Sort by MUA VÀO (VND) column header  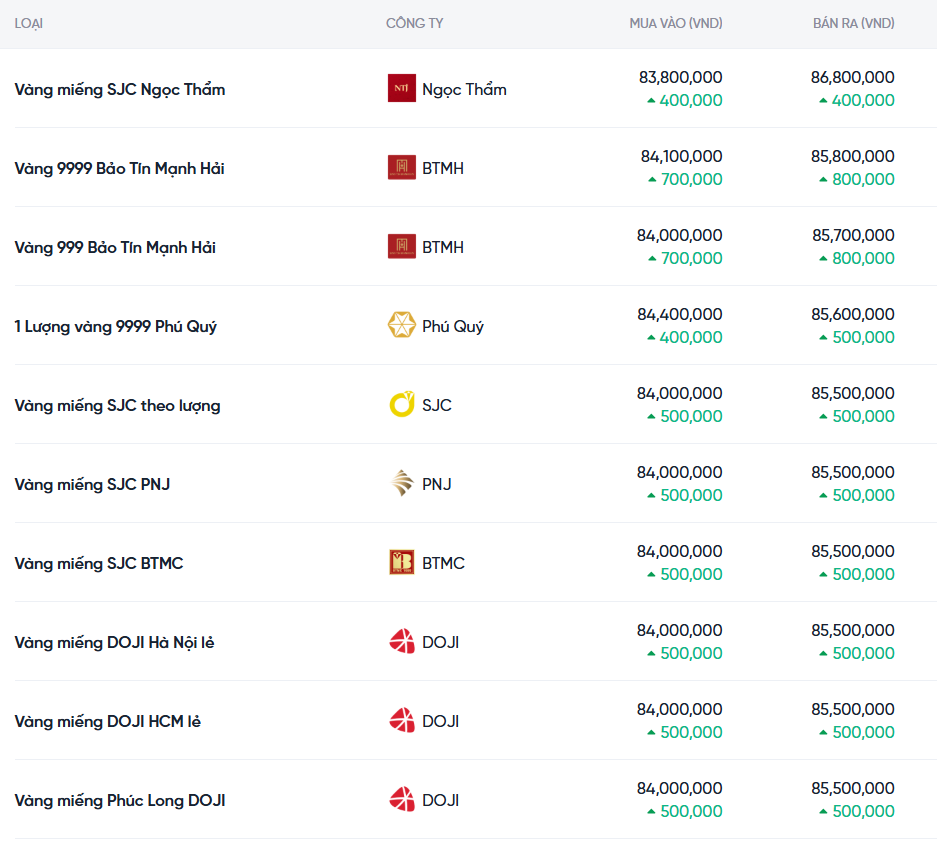pos(675,23)
